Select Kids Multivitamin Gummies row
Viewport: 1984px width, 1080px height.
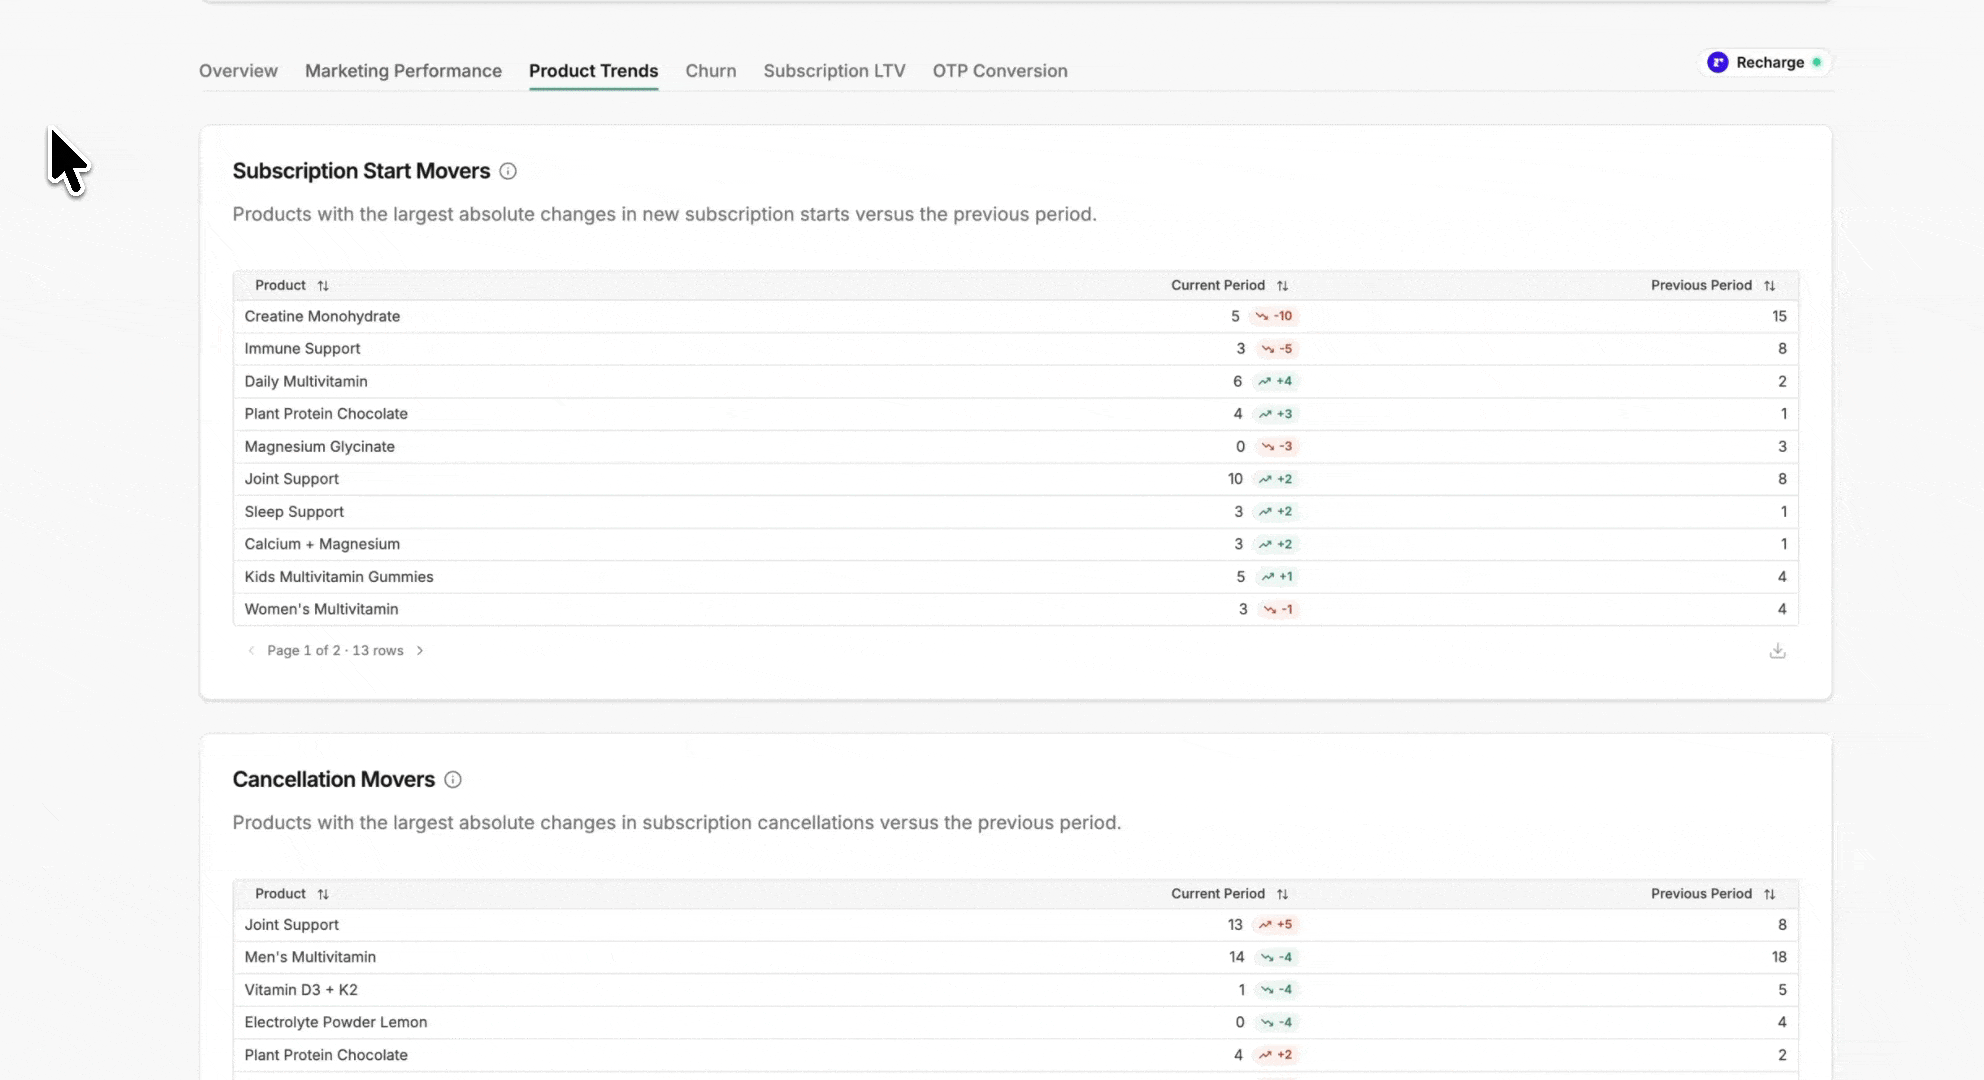1015,577
